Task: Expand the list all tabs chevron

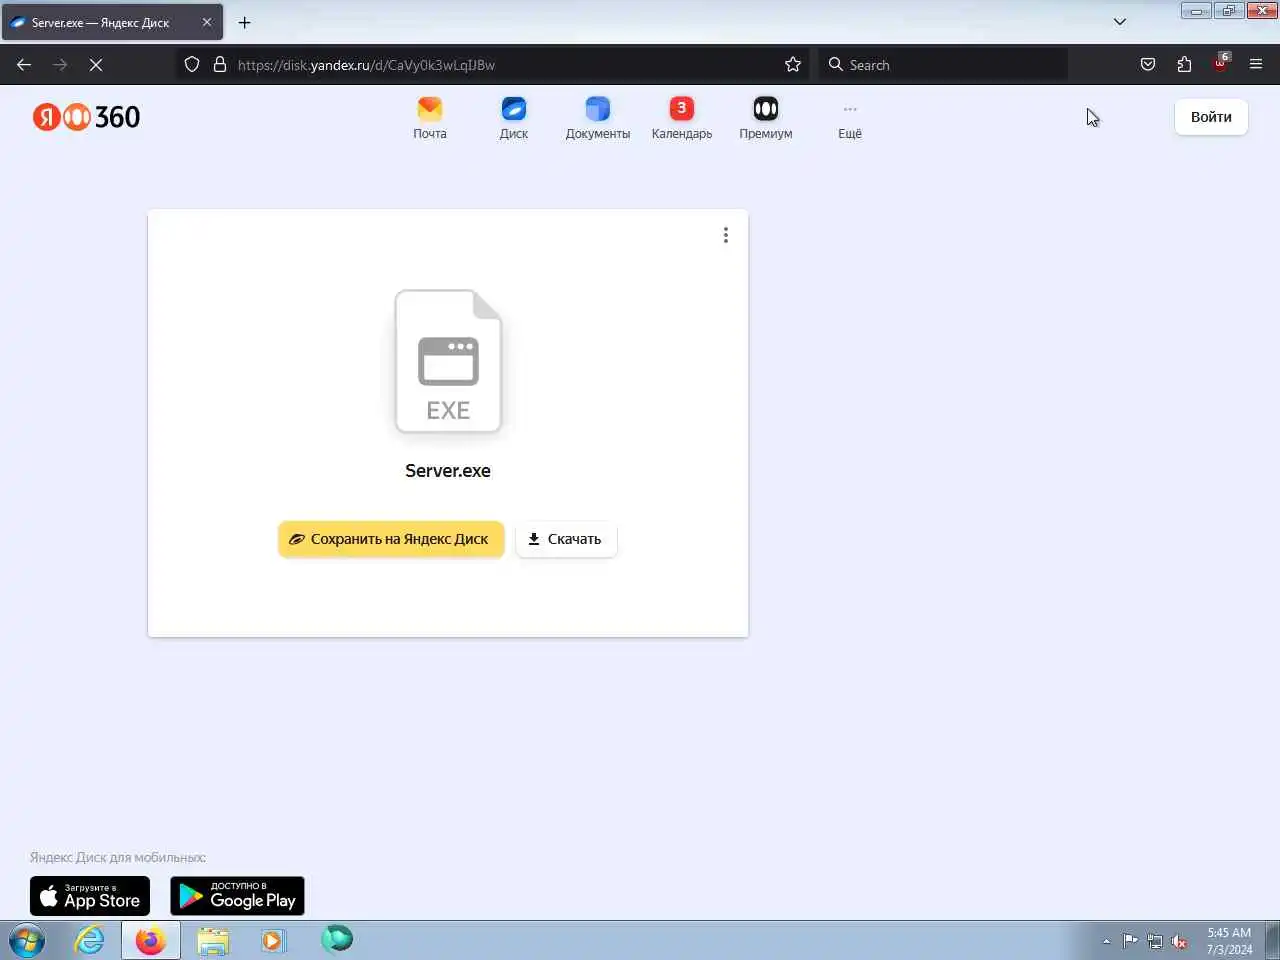Action: pyautogui.click(x=1120, y=22)
